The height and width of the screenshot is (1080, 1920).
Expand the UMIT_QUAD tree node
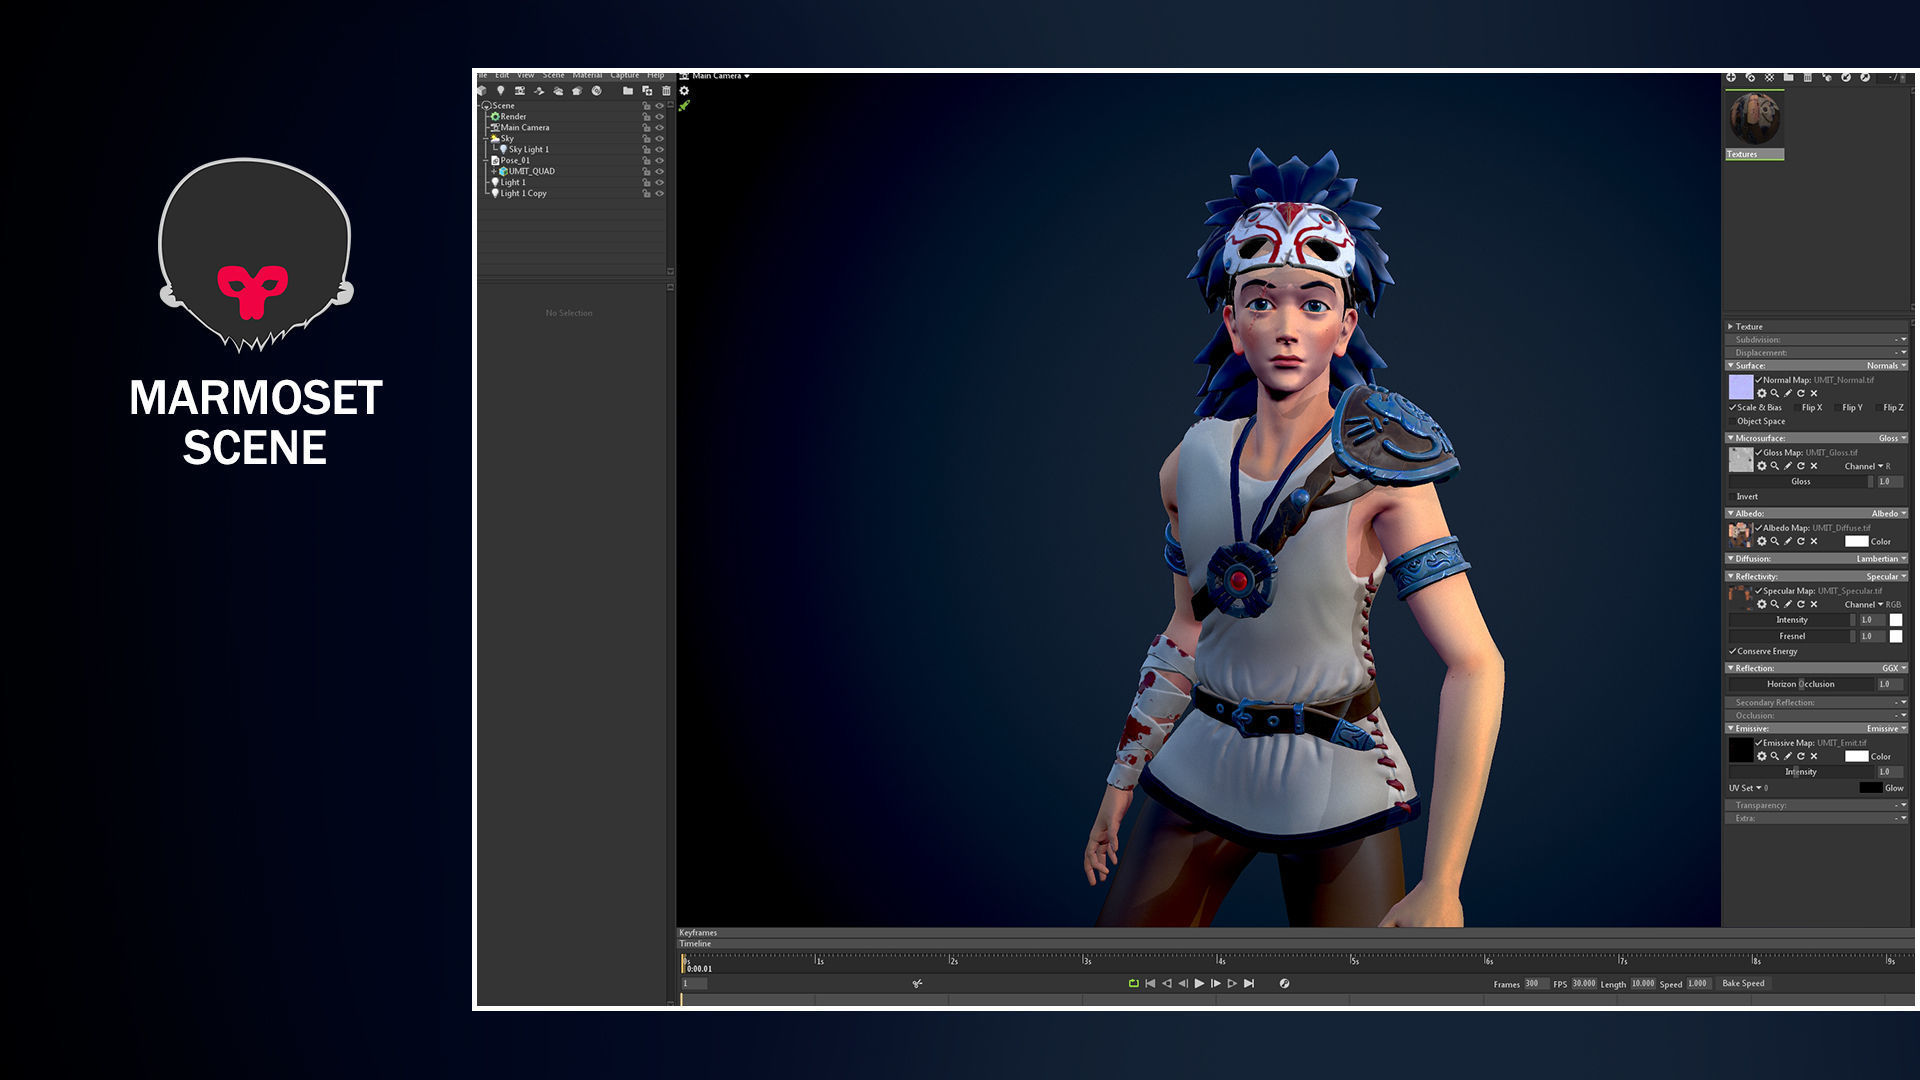(x=494, y=172)
